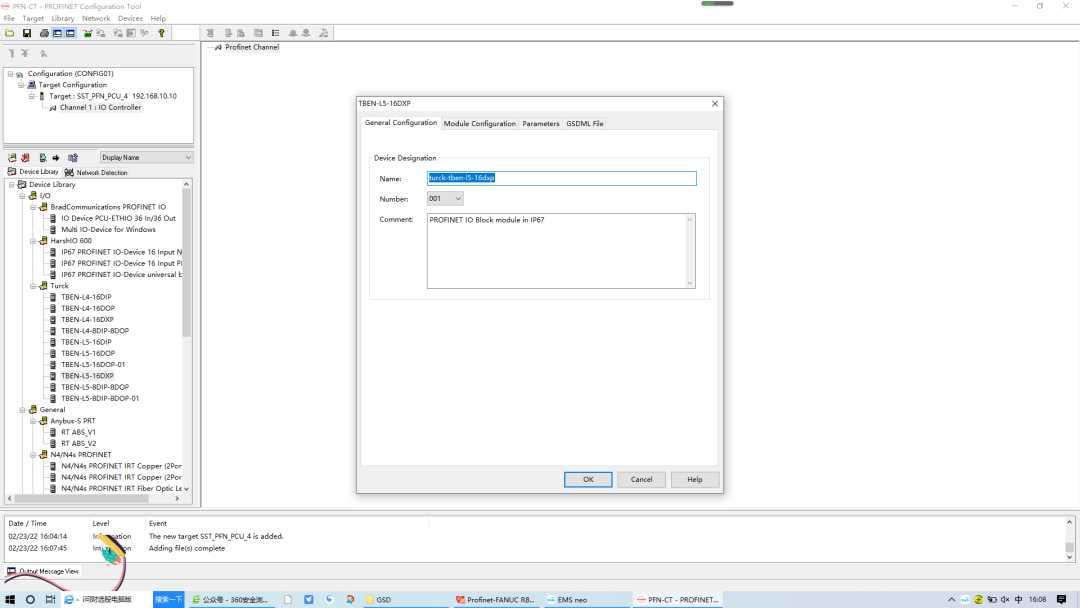Click the item list icon in second toolbar
Screen dimensions: 1080x608
pos(275,32)
